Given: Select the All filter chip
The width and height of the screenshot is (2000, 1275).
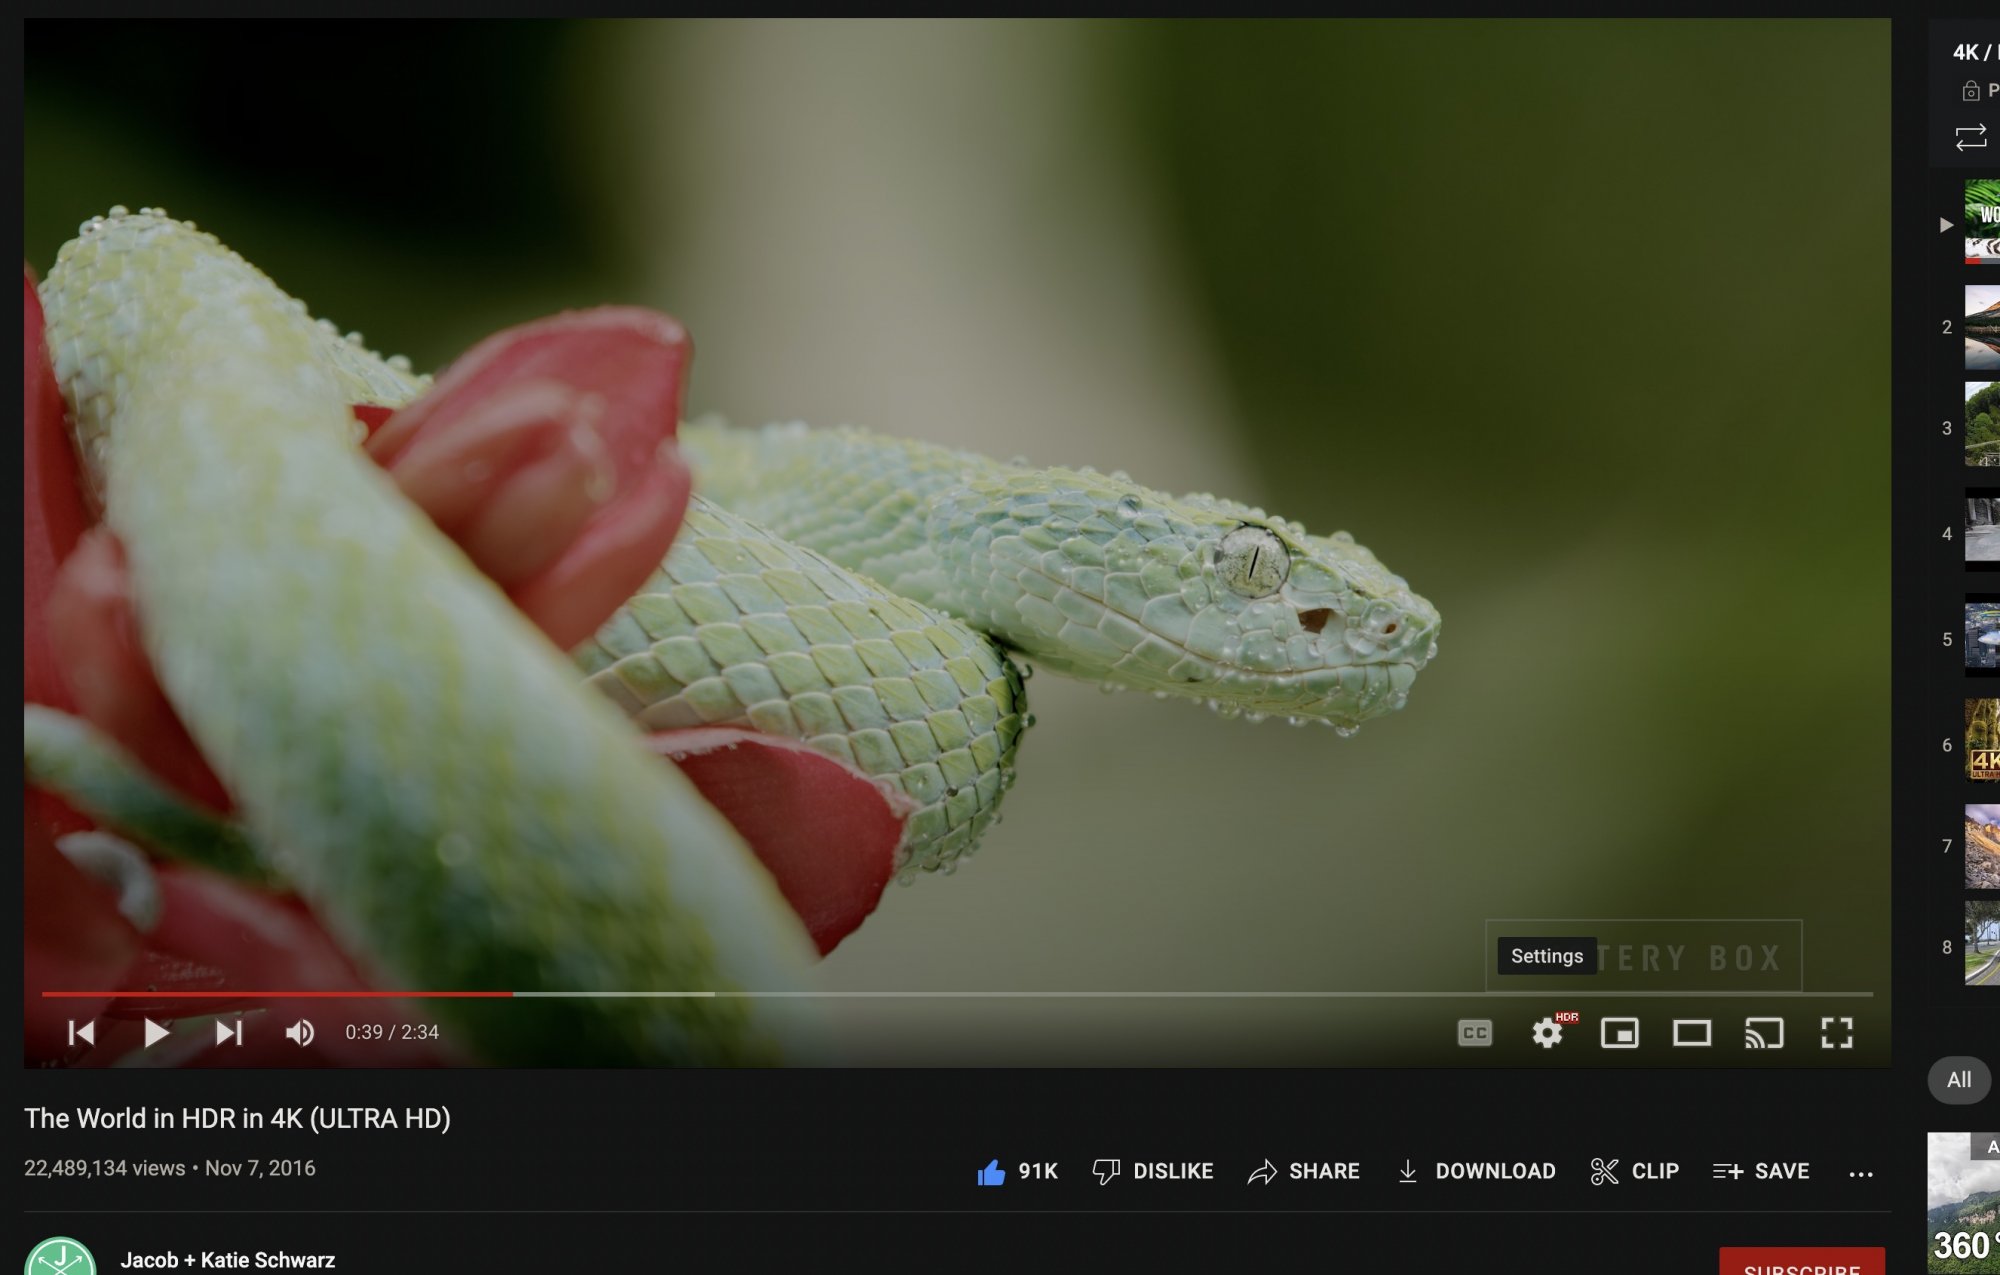Looking at the screenshot, I should click(1958, 1080).
